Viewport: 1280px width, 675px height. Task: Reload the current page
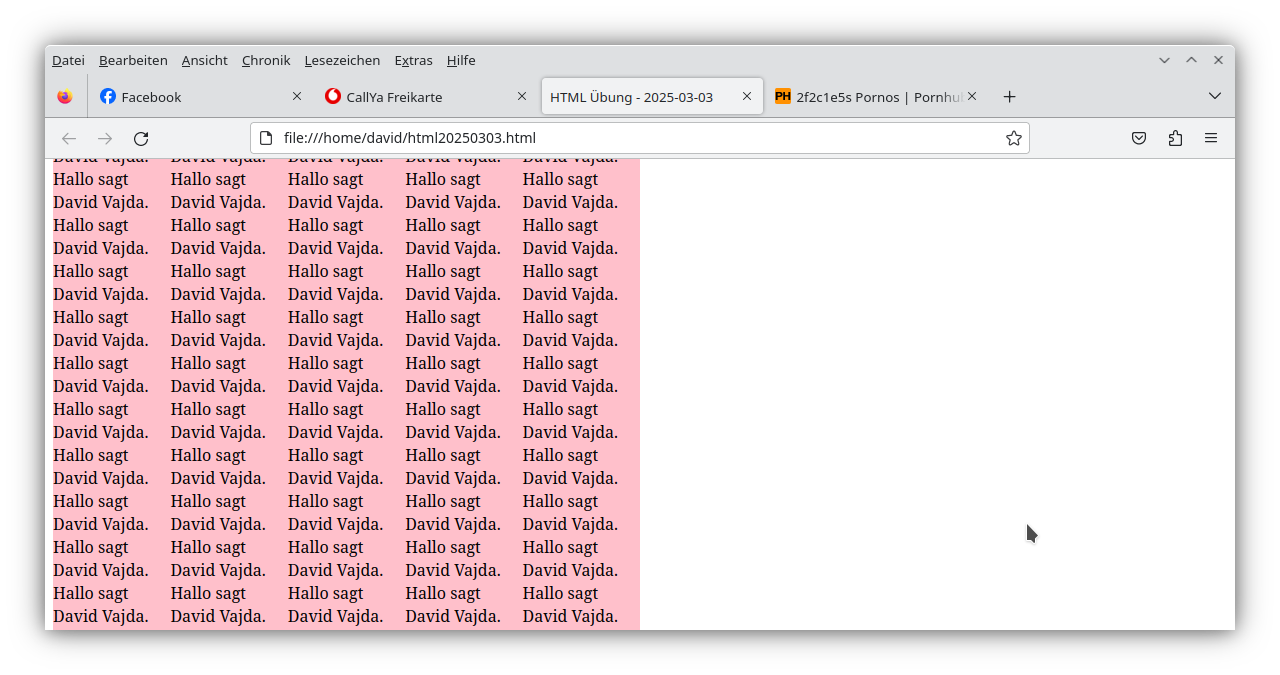click(x=141, y=138)
